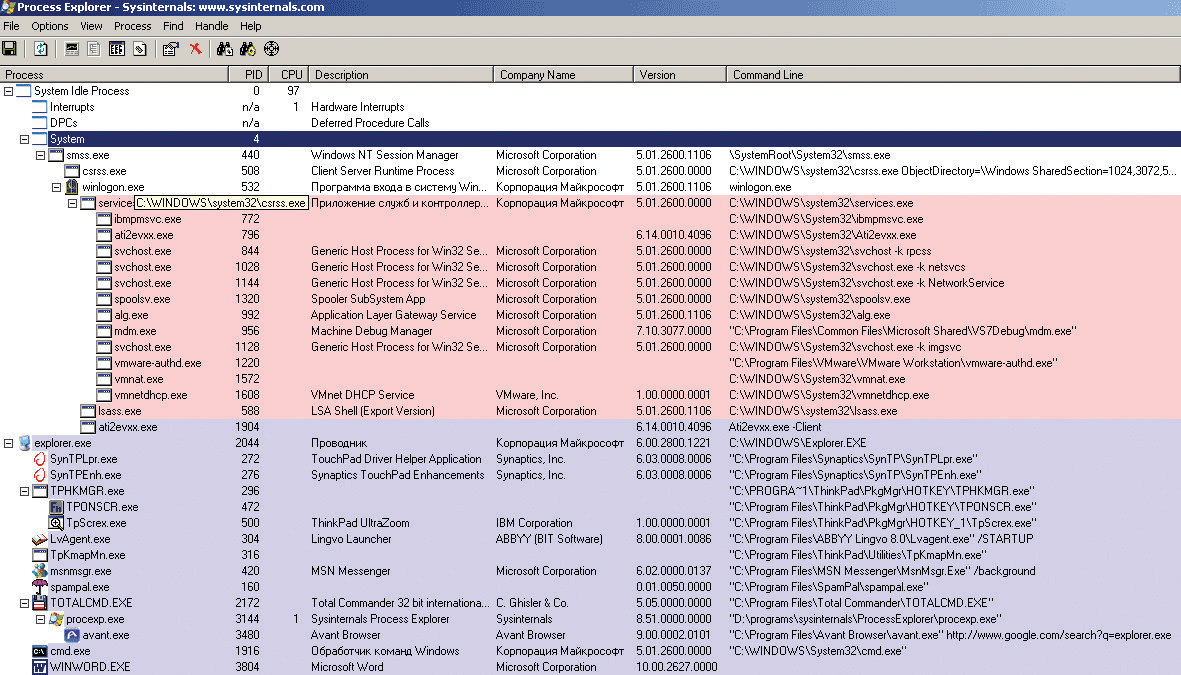Screen dimensions: 1181x675
Task: Open the Find menu
Action: click(173, 26)
